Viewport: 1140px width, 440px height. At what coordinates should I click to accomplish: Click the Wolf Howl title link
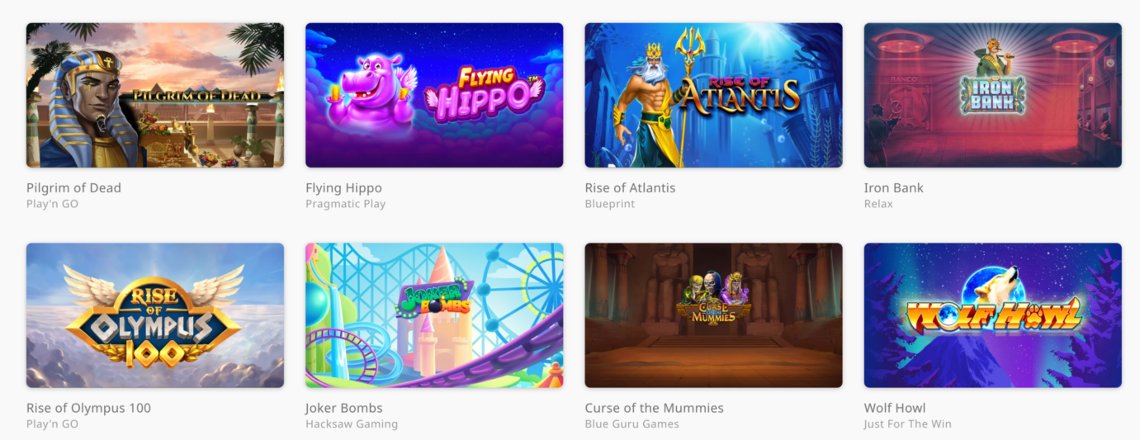894,408
